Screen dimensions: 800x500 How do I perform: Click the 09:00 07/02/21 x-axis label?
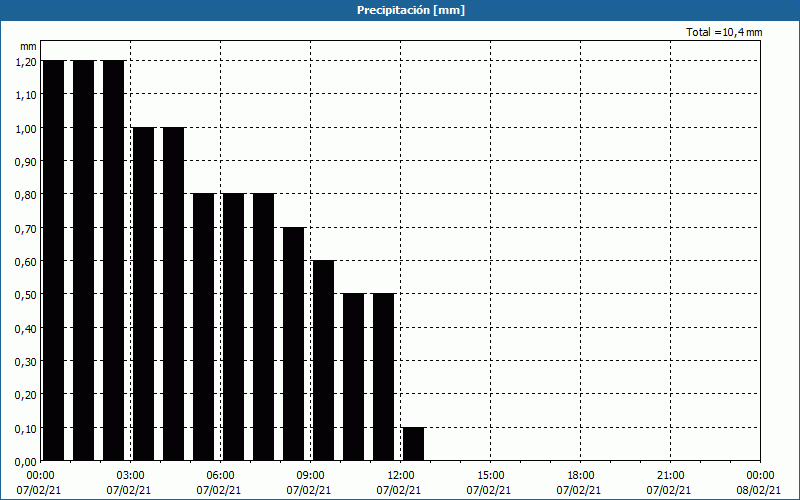coord(309,483)
